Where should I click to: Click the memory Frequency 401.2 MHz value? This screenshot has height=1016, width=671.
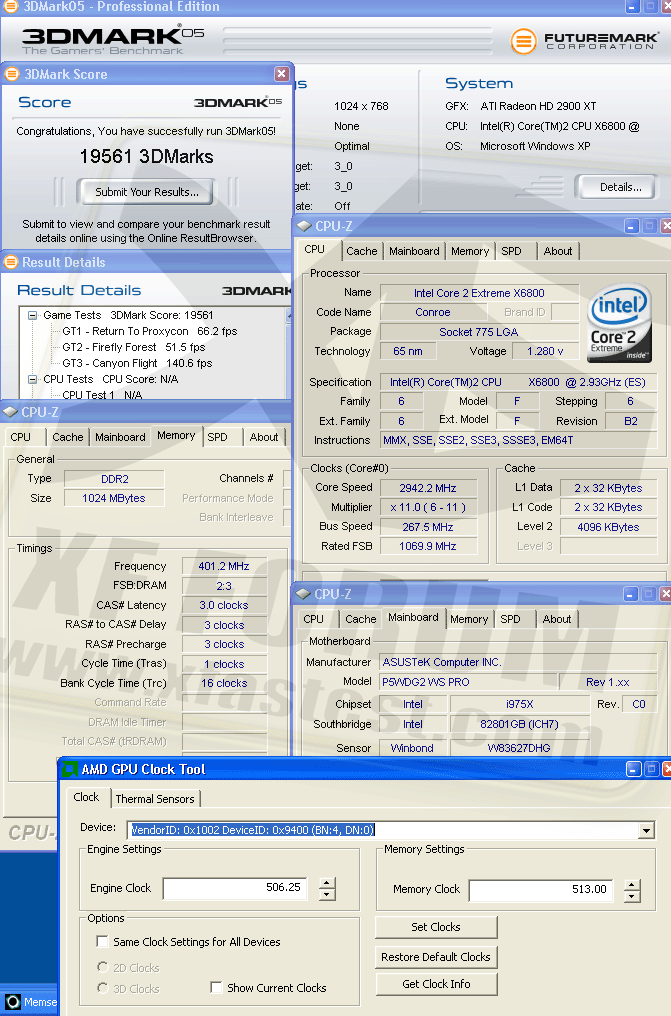(x=224, y=566)
